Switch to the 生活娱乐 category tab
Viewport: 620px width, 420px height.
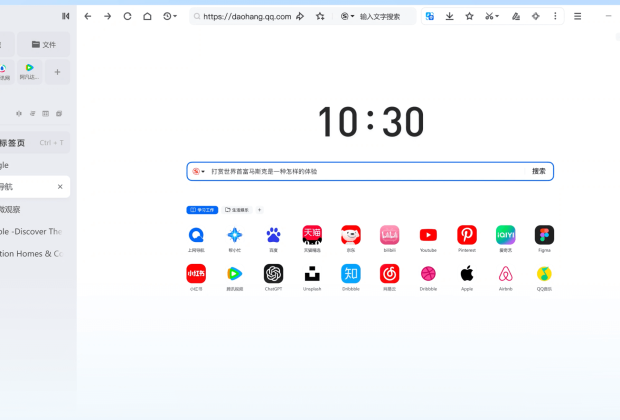[238, 210]
